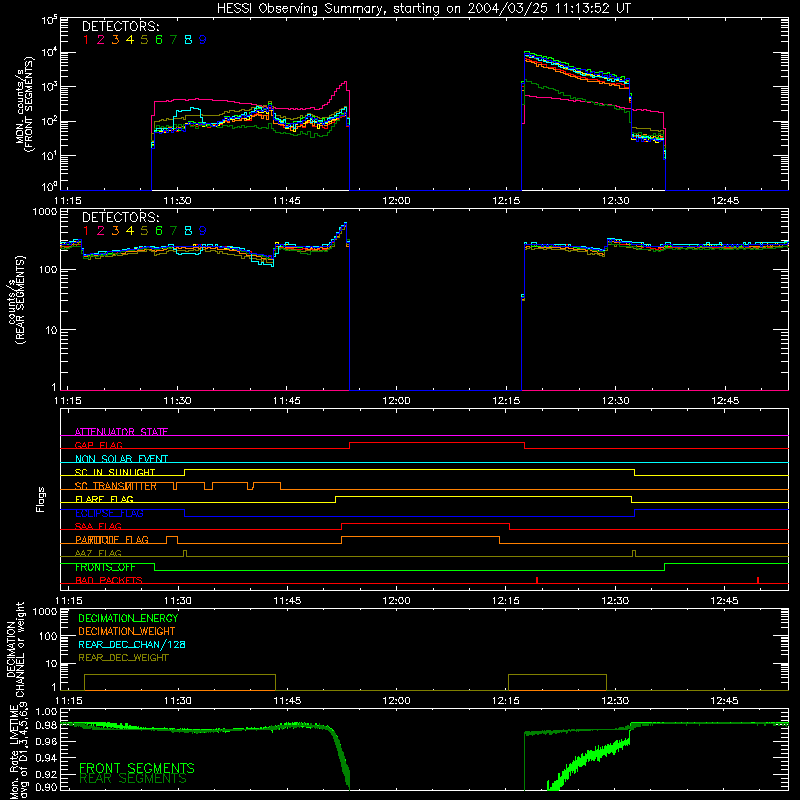Pick detector 9 in the rear segments legend
This screenshot has width=800, height=800.
tap(203, 231)
